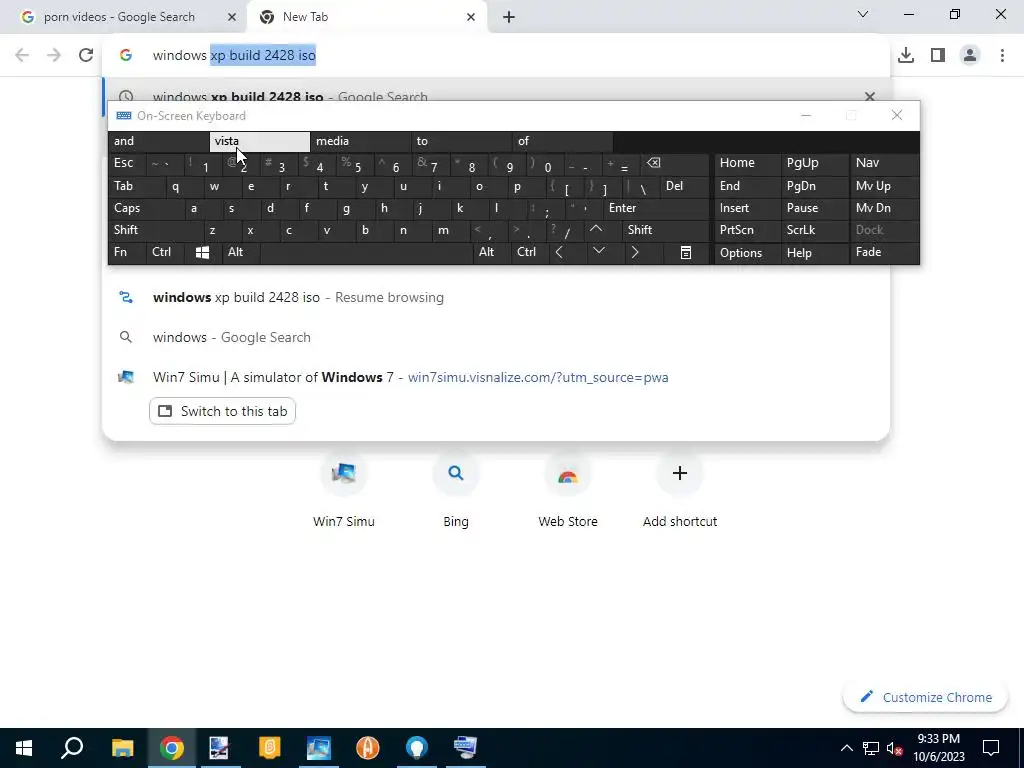Screen dimensions: 1024x768
Task: Tap Esc key on On-Screen Keyboard
Action: pyautogui.click(x=127, y=163)
